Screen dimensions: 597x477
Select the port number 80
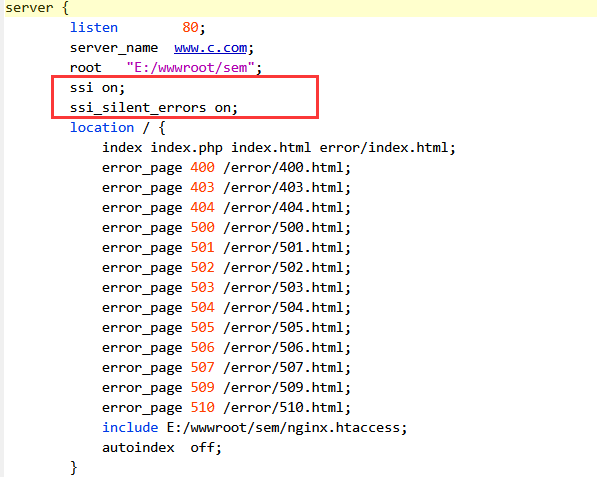coord(190,27)
